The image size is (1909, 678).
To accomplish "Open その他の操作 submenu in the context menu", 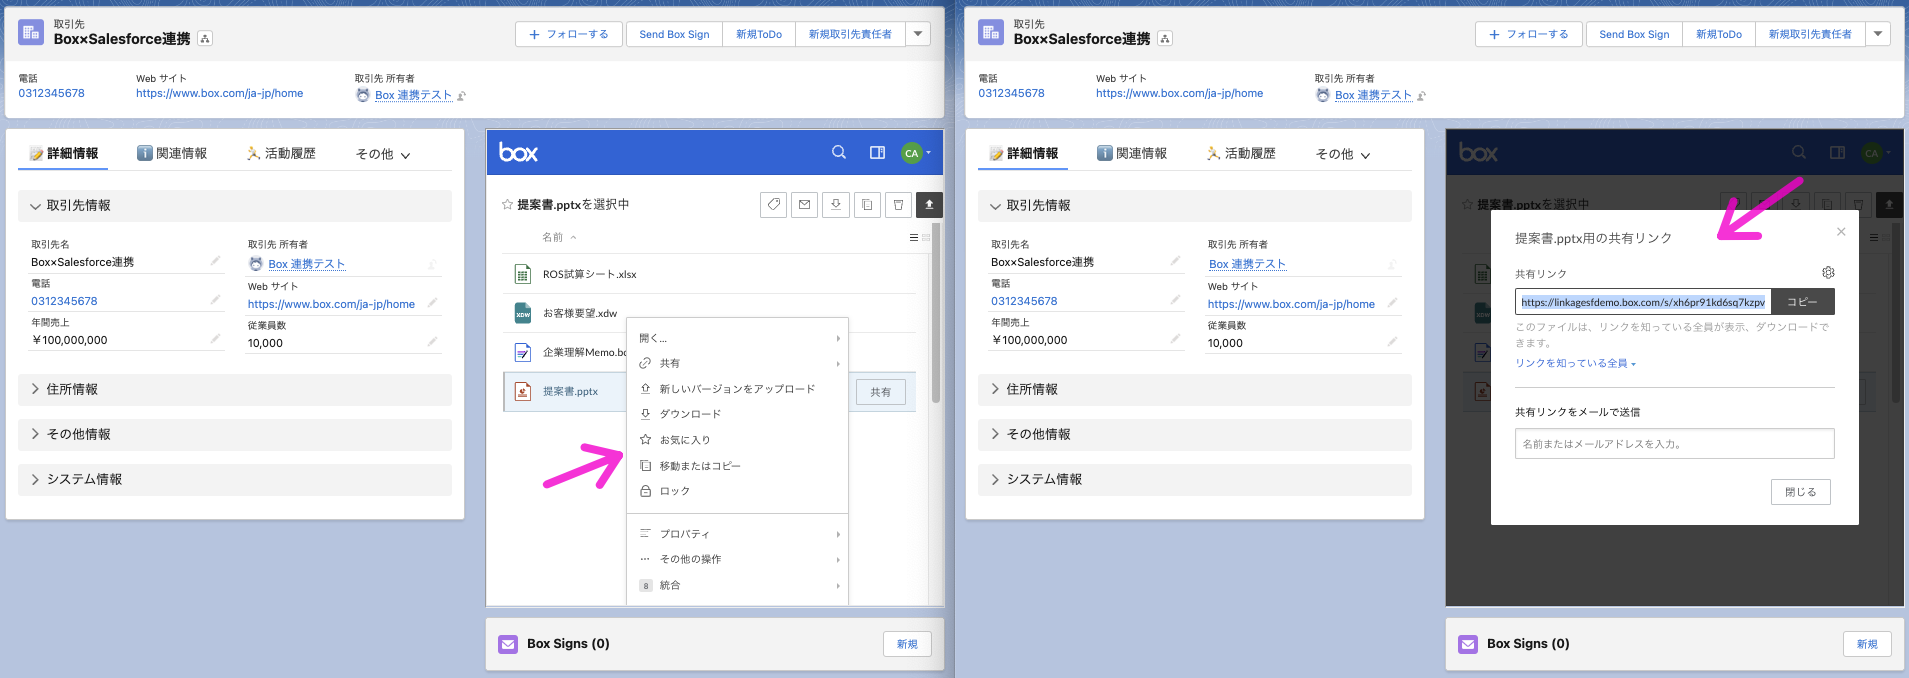I will click(738, 559).
